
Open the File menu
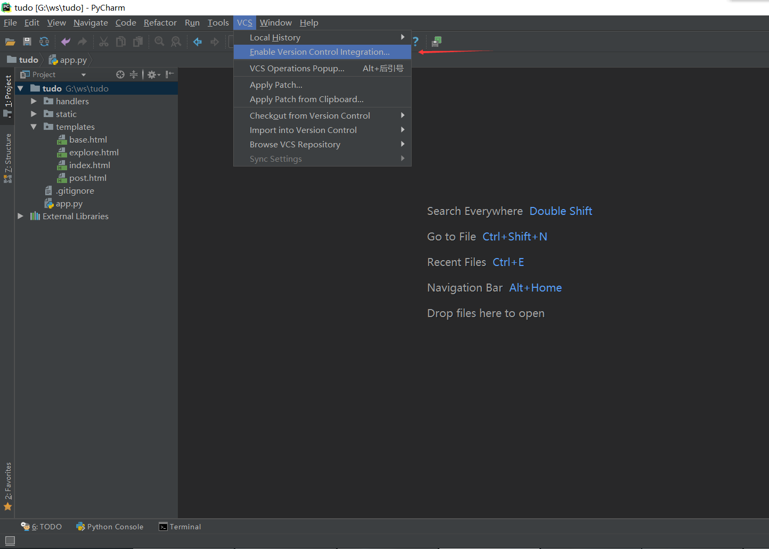click(x=10, y=23)
